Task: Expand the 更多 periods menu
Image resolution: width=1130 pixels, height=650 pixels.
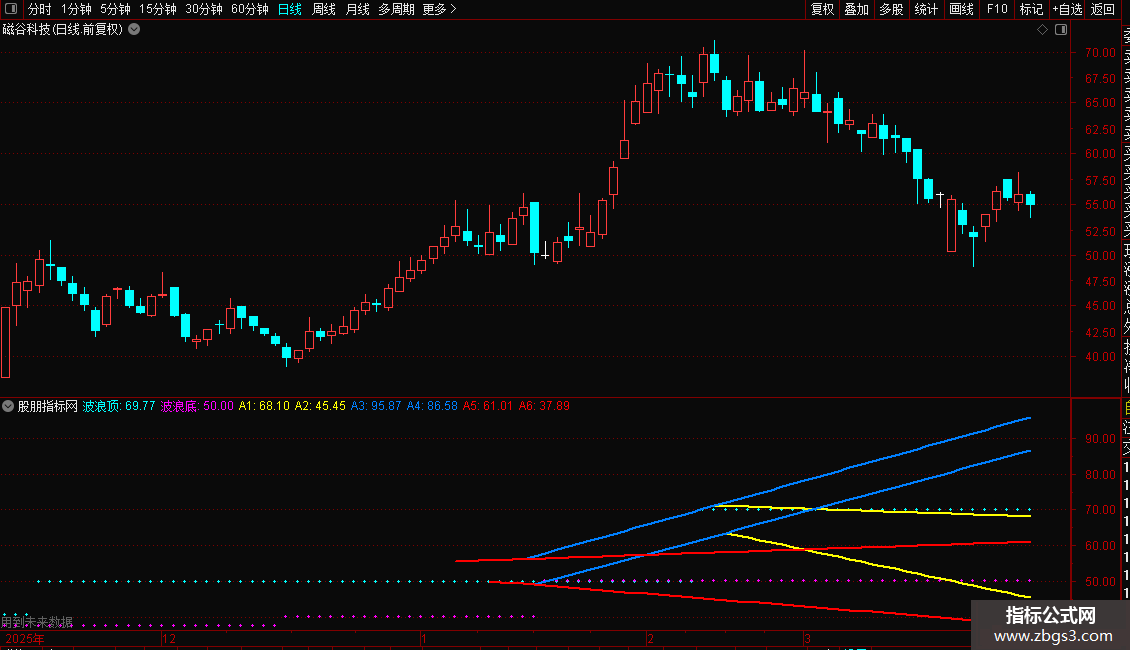Action: (x=440, y=9)
